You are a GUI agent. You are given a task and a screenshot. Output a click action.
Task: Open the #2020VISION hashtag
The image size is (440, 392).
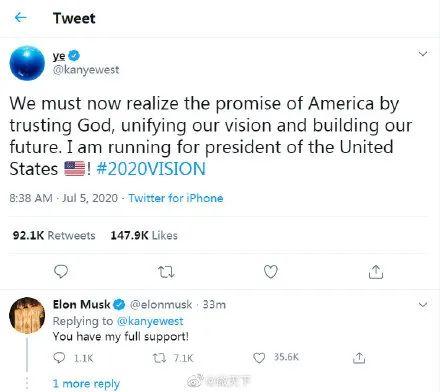point(151,169)
